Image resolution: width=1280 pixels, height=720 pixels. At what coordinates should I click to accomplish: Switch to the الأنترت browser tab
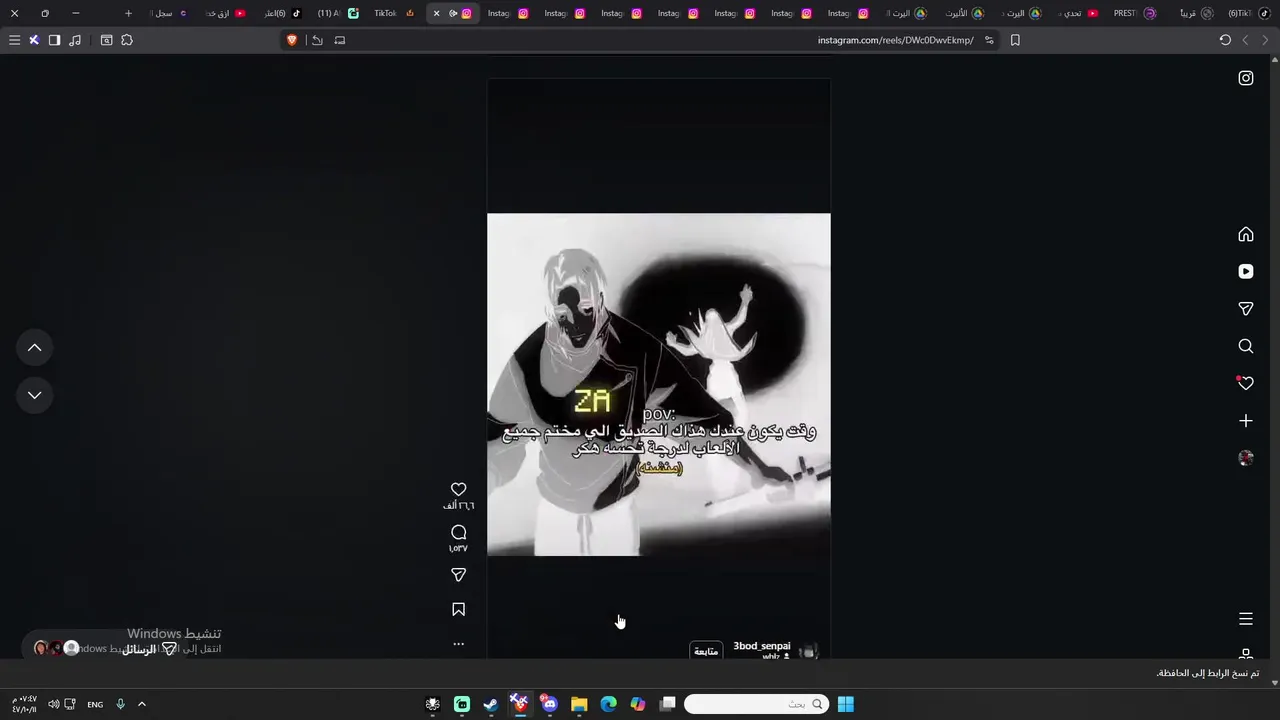pos(964,13)
